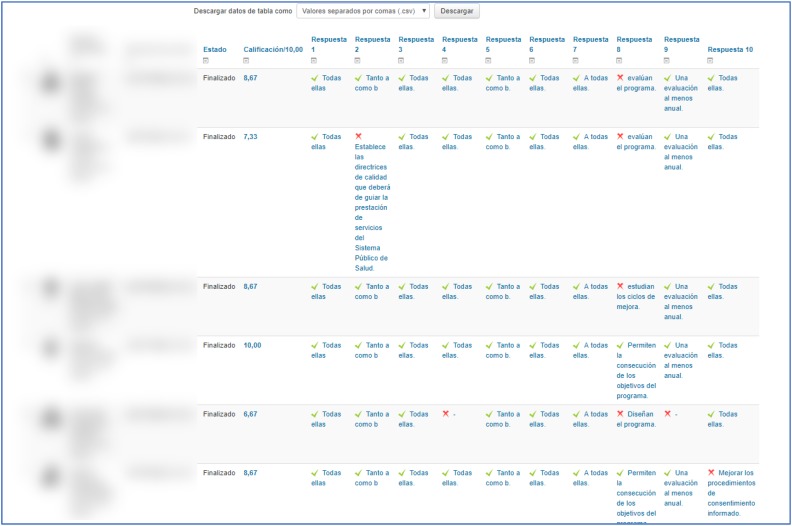Open the attempt with grade 10,00
Screen dimensions: 792x526
click(x=252, y=345)
